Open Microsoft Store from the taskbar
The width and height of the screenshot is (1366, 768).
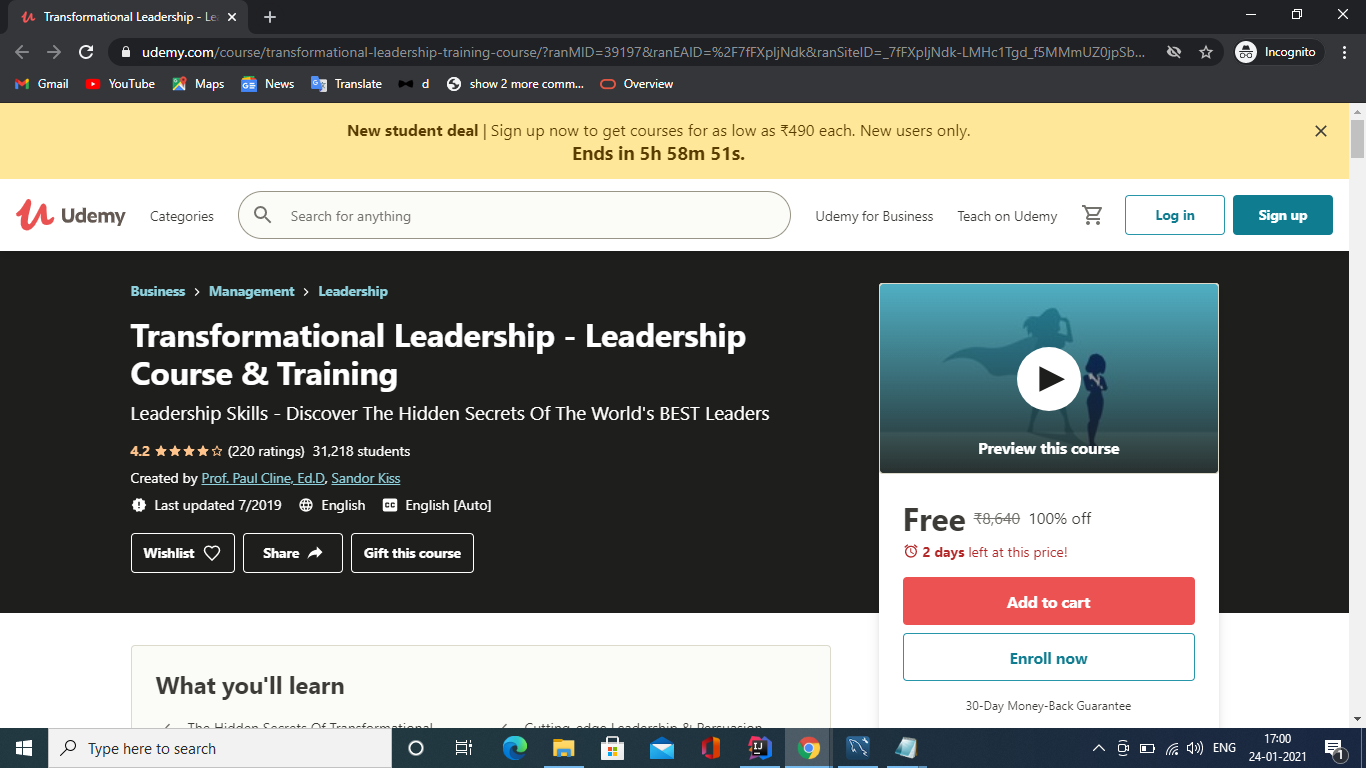click(x=612, y=748)
